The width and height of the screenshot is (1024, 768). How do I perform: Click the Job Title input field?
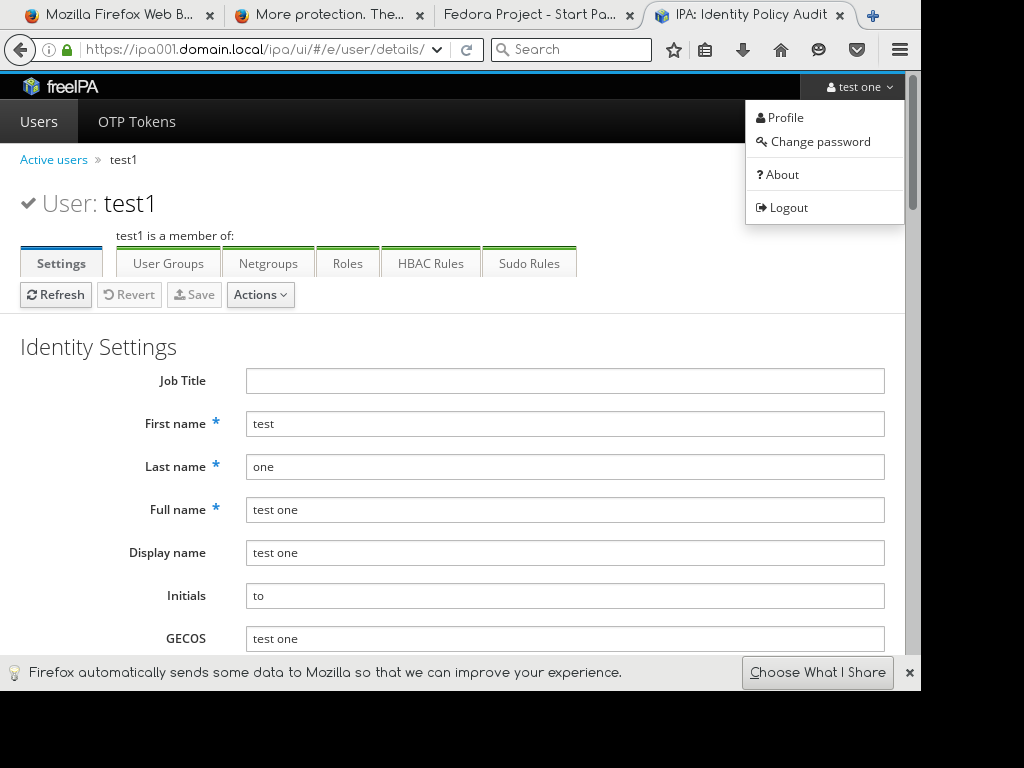click(x=566, y=381)
